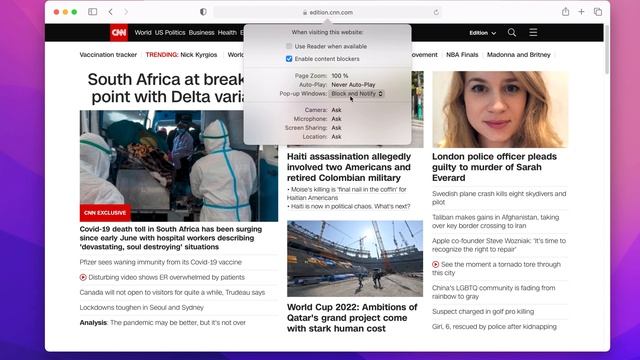The width and height of the screenshot is (640, 360).
Task: Open the Pfizer waning immunity story
Action: 160,262
